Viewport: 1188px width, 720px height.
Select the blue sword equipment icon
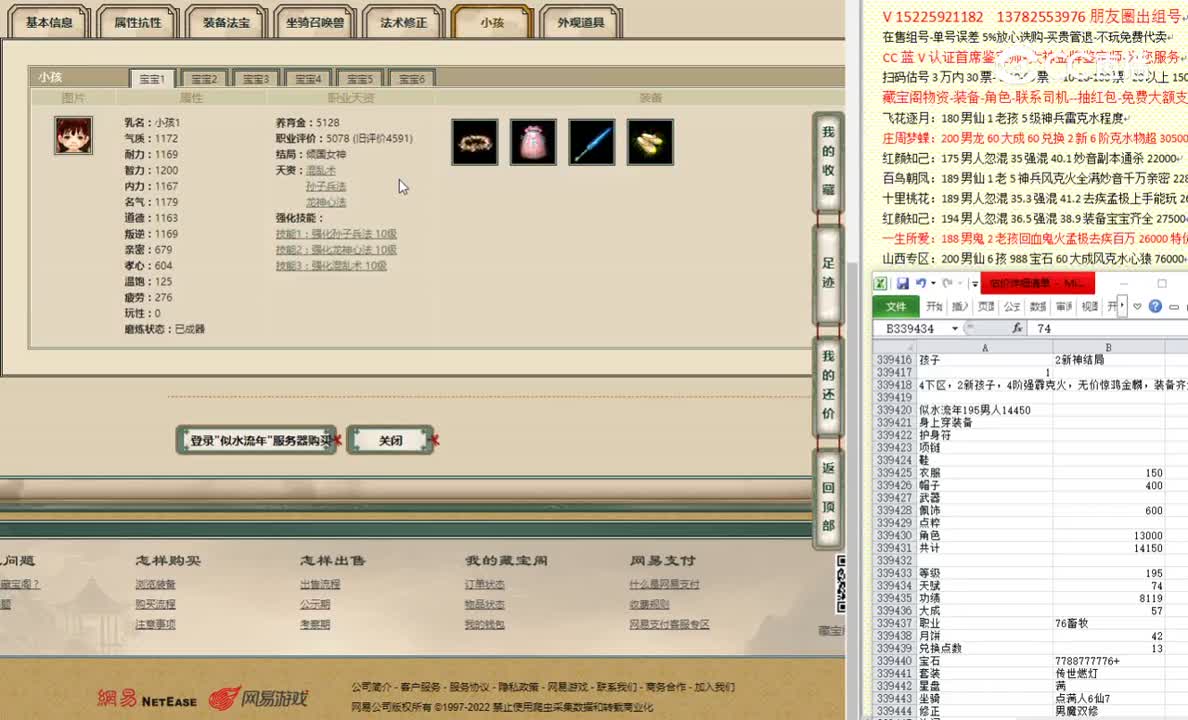click(x=592, y=142)
